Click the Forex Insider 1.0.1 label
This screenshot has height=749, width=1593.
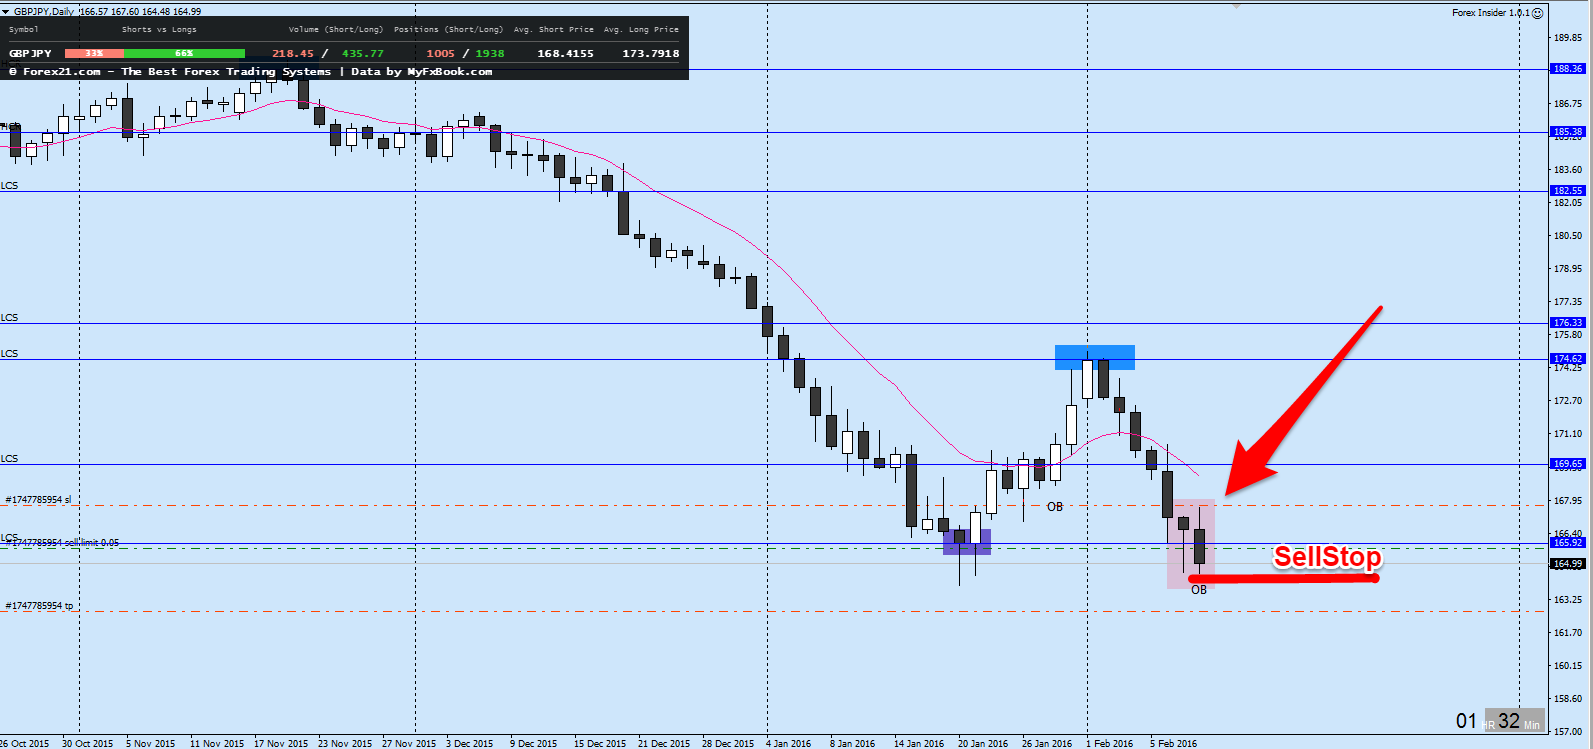(1490, 13)
